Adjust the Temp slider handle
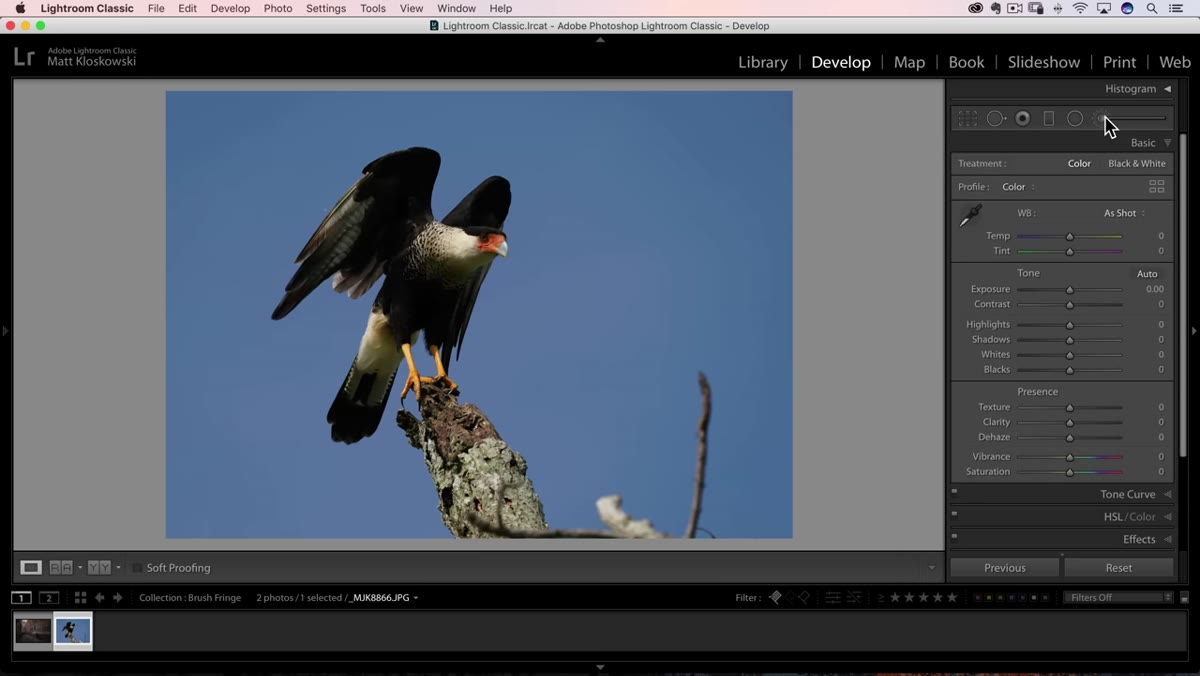1200x676 pixels. click(1069, 236)
